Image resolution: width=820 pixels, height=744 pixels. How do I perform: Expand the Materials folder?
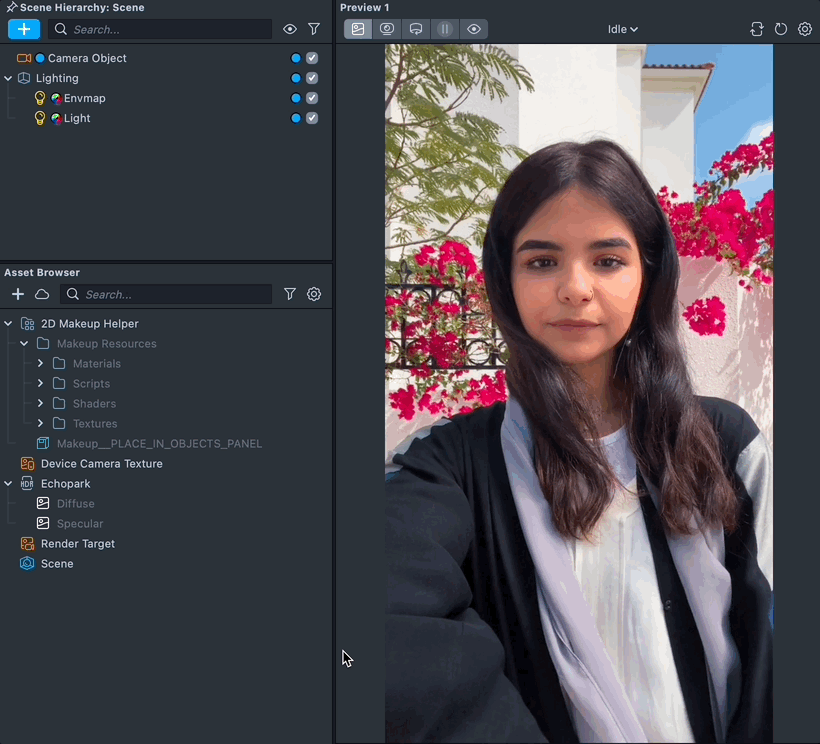point(41,364)
